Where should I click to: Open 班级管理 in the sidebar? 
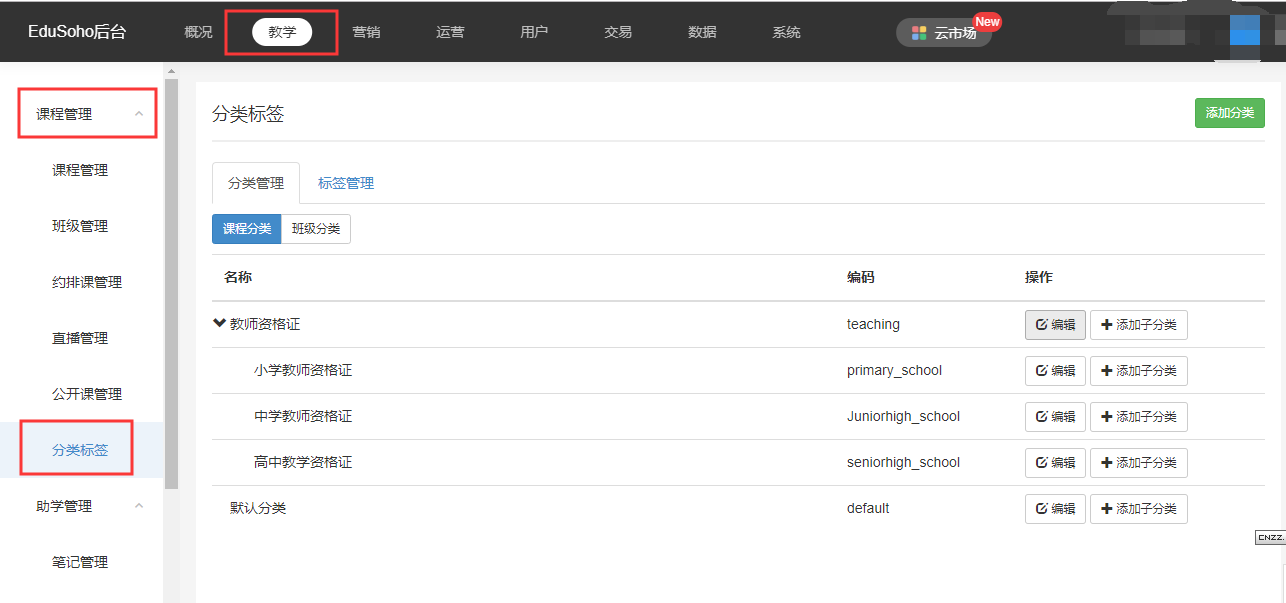(x=80, y=226)
